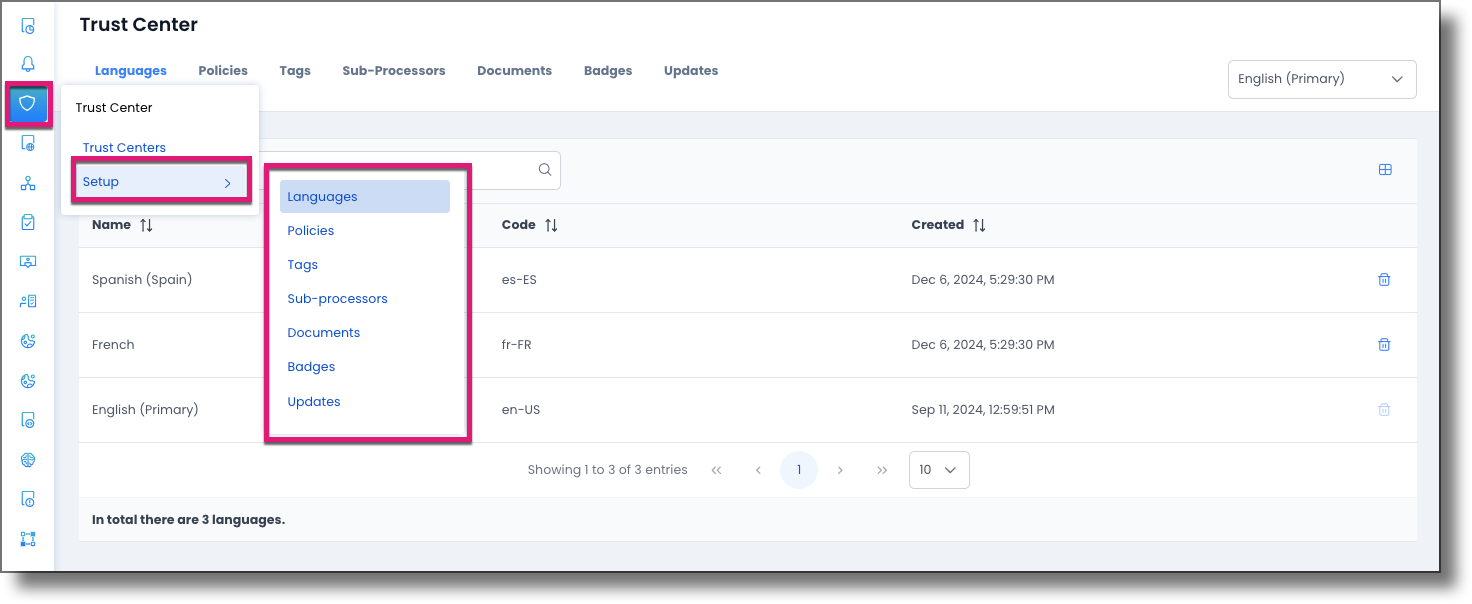1472x604 pixels.
Task: Delete the Spanish (Spain) language via trash icon
Action: (x=1384, y=279)
